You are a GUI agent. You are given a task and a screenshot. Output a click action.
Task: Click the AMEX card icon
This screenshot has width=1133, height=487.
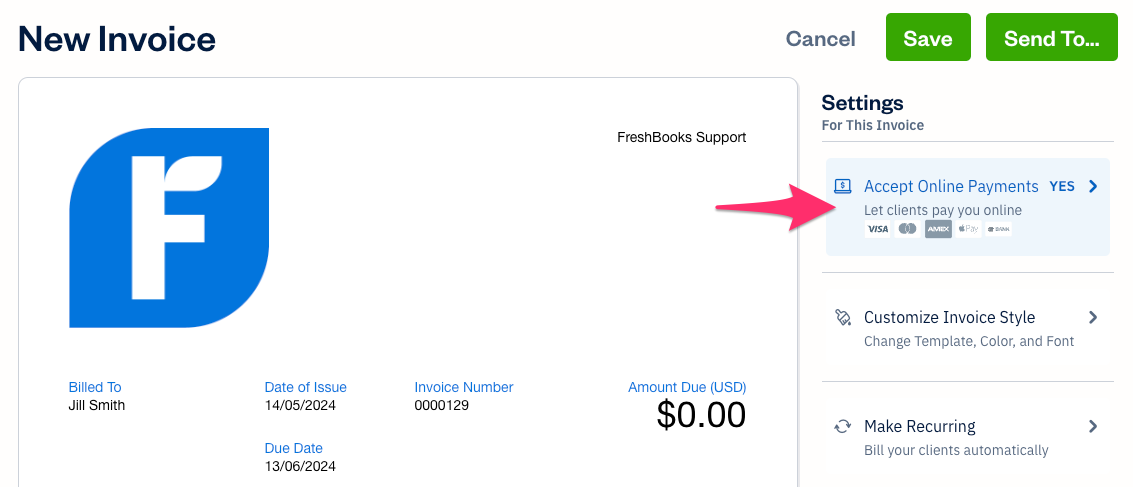pos(938,229)
